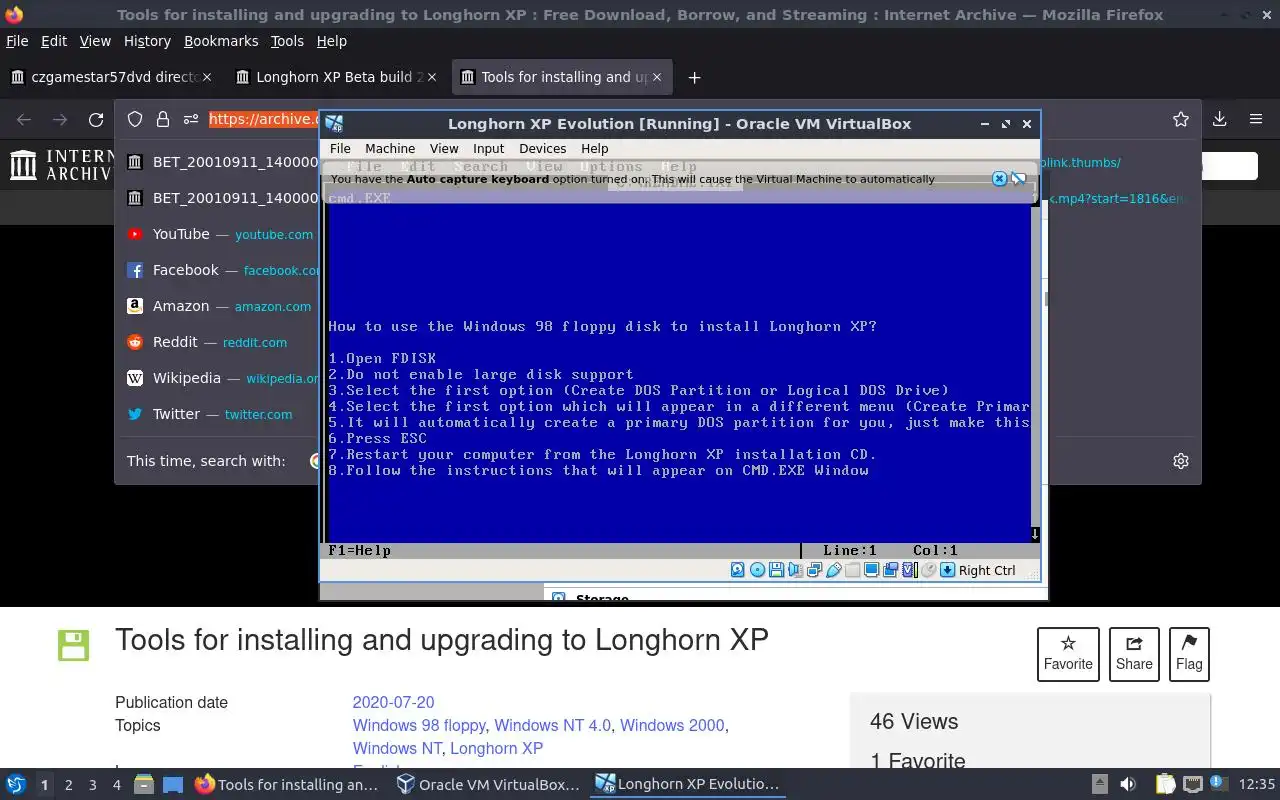Open the audio settings status icon
This screenshot has height=800, width=1280.
[795, 570]
